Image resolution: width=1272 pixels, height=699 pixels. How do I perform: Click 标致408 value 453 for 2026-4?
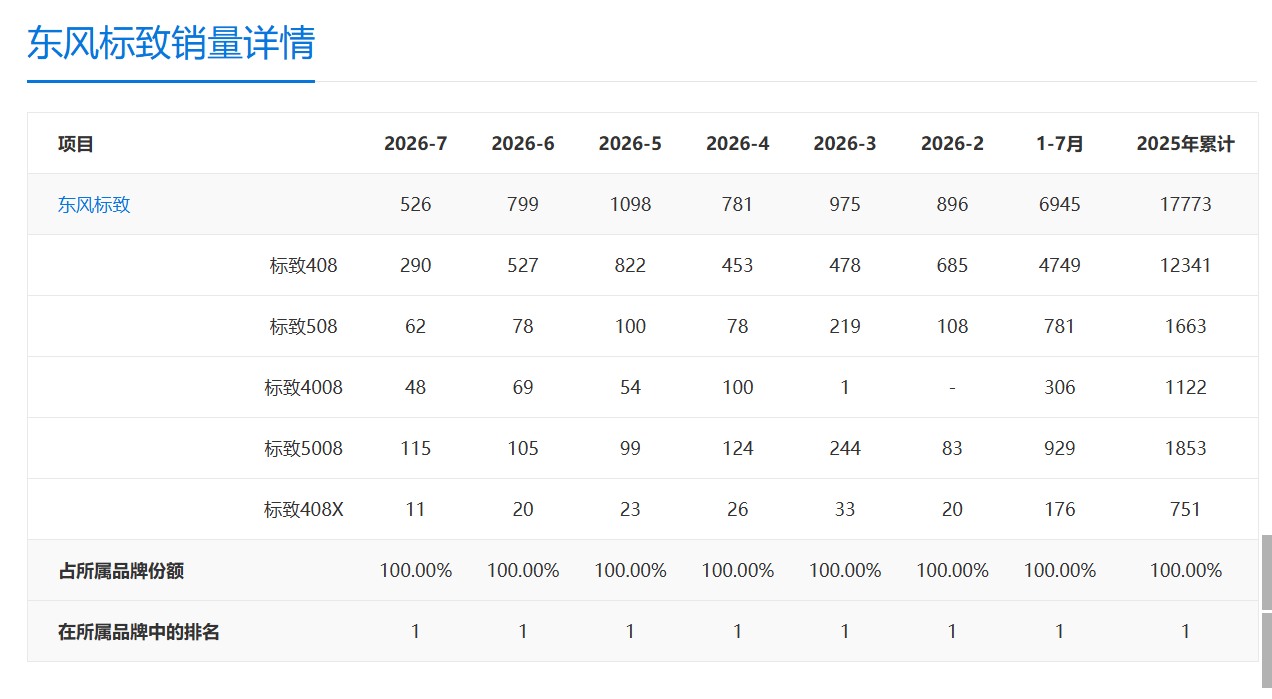[x=738, y=266]
